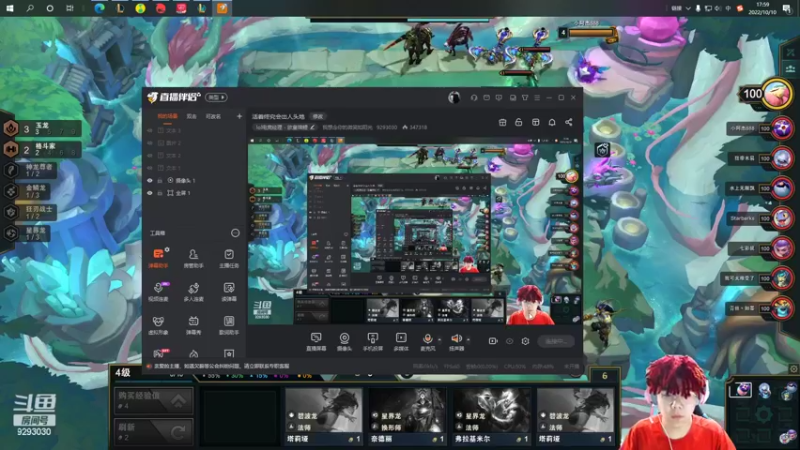Toggle visibility of 图片 2 source
The height and width of the screenshot is (450, 800).
click(149, 143)
